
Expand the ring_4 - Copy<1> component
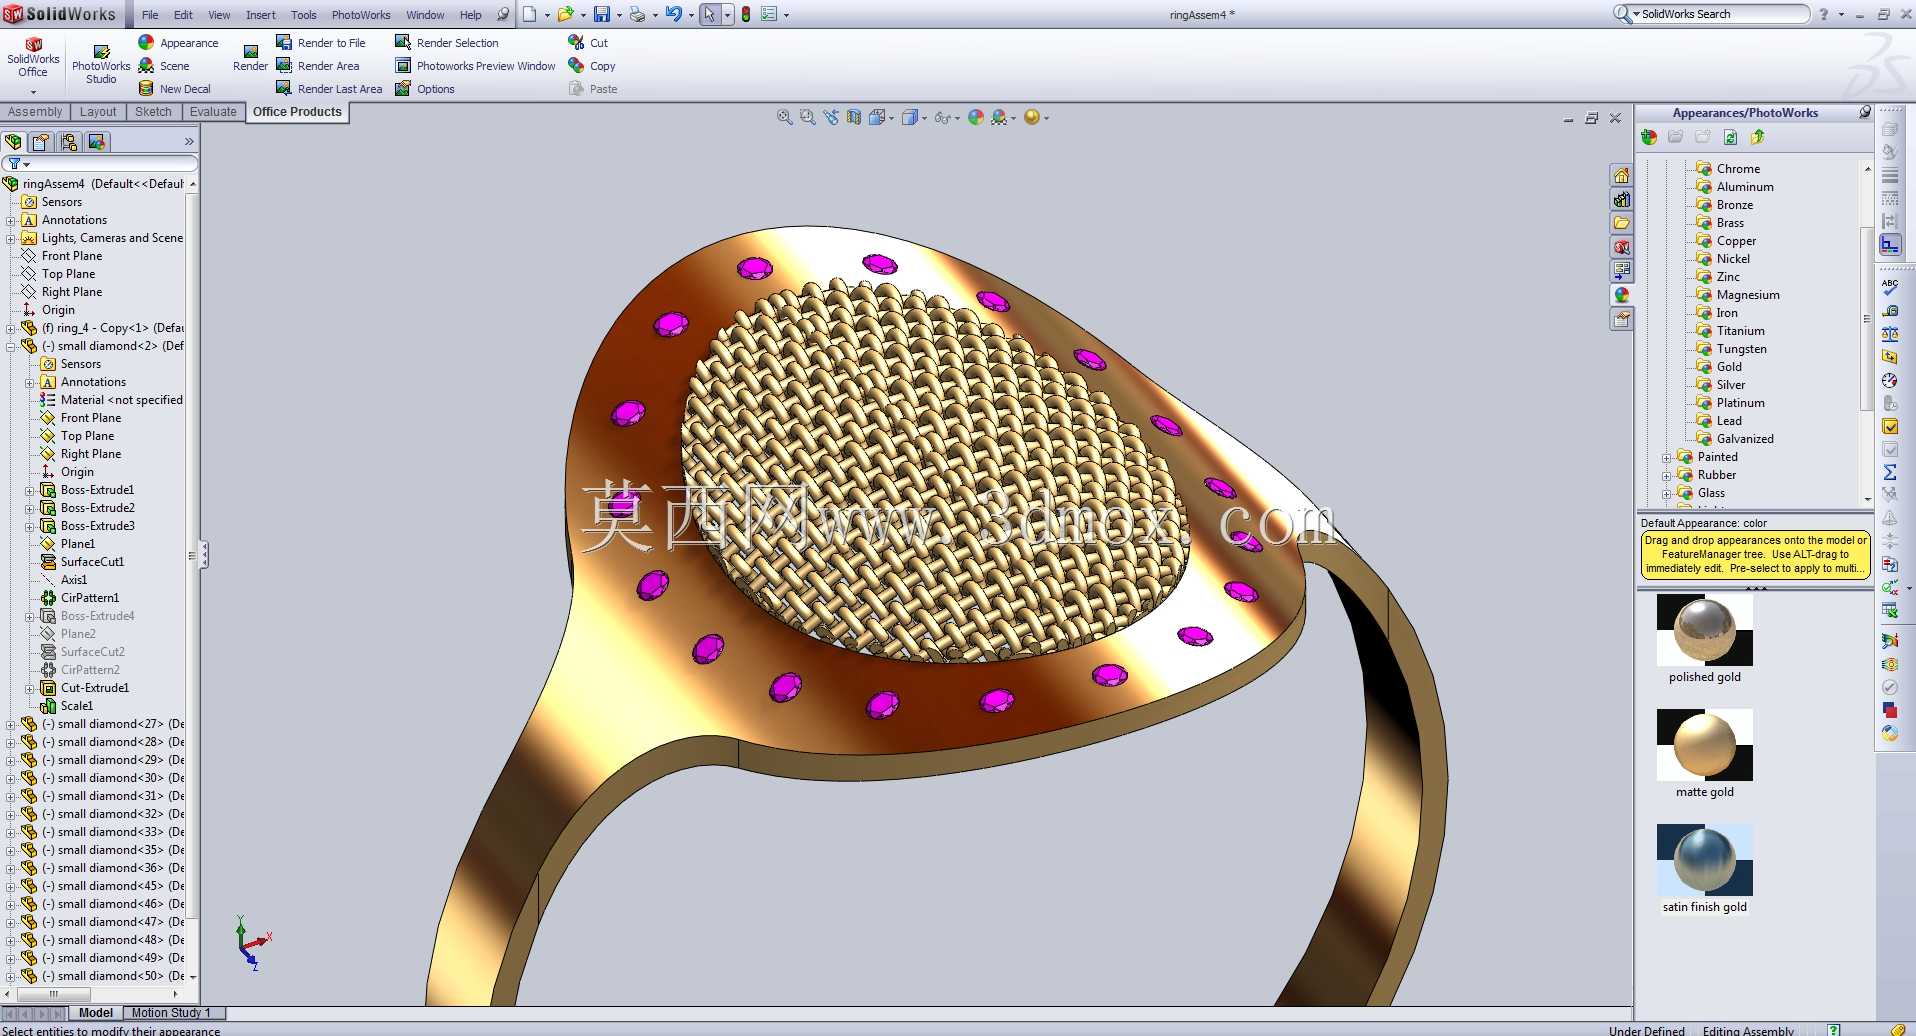tap(10, 328)
